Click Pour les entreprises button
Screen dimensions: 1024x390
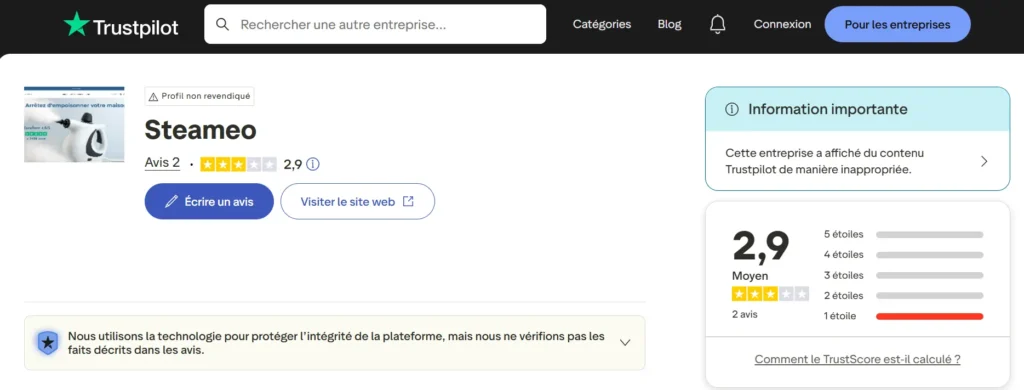pyautogui.click(x=897, y=24)
